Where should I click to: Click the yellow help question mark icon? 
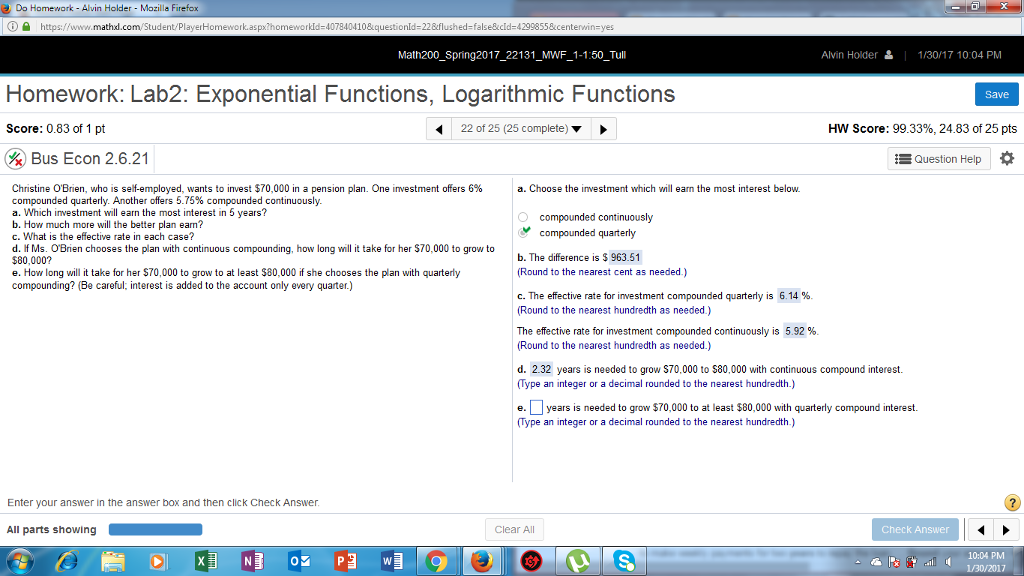click(x=1009, y=502)
